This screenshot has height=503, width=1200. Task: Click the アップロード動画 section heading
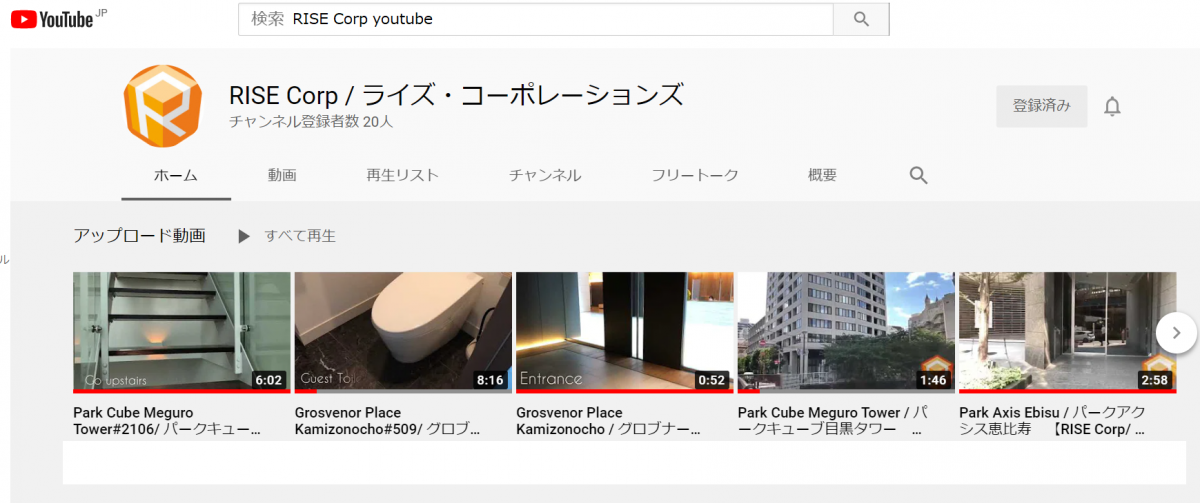pyautogui.click(x=139, y=236)
